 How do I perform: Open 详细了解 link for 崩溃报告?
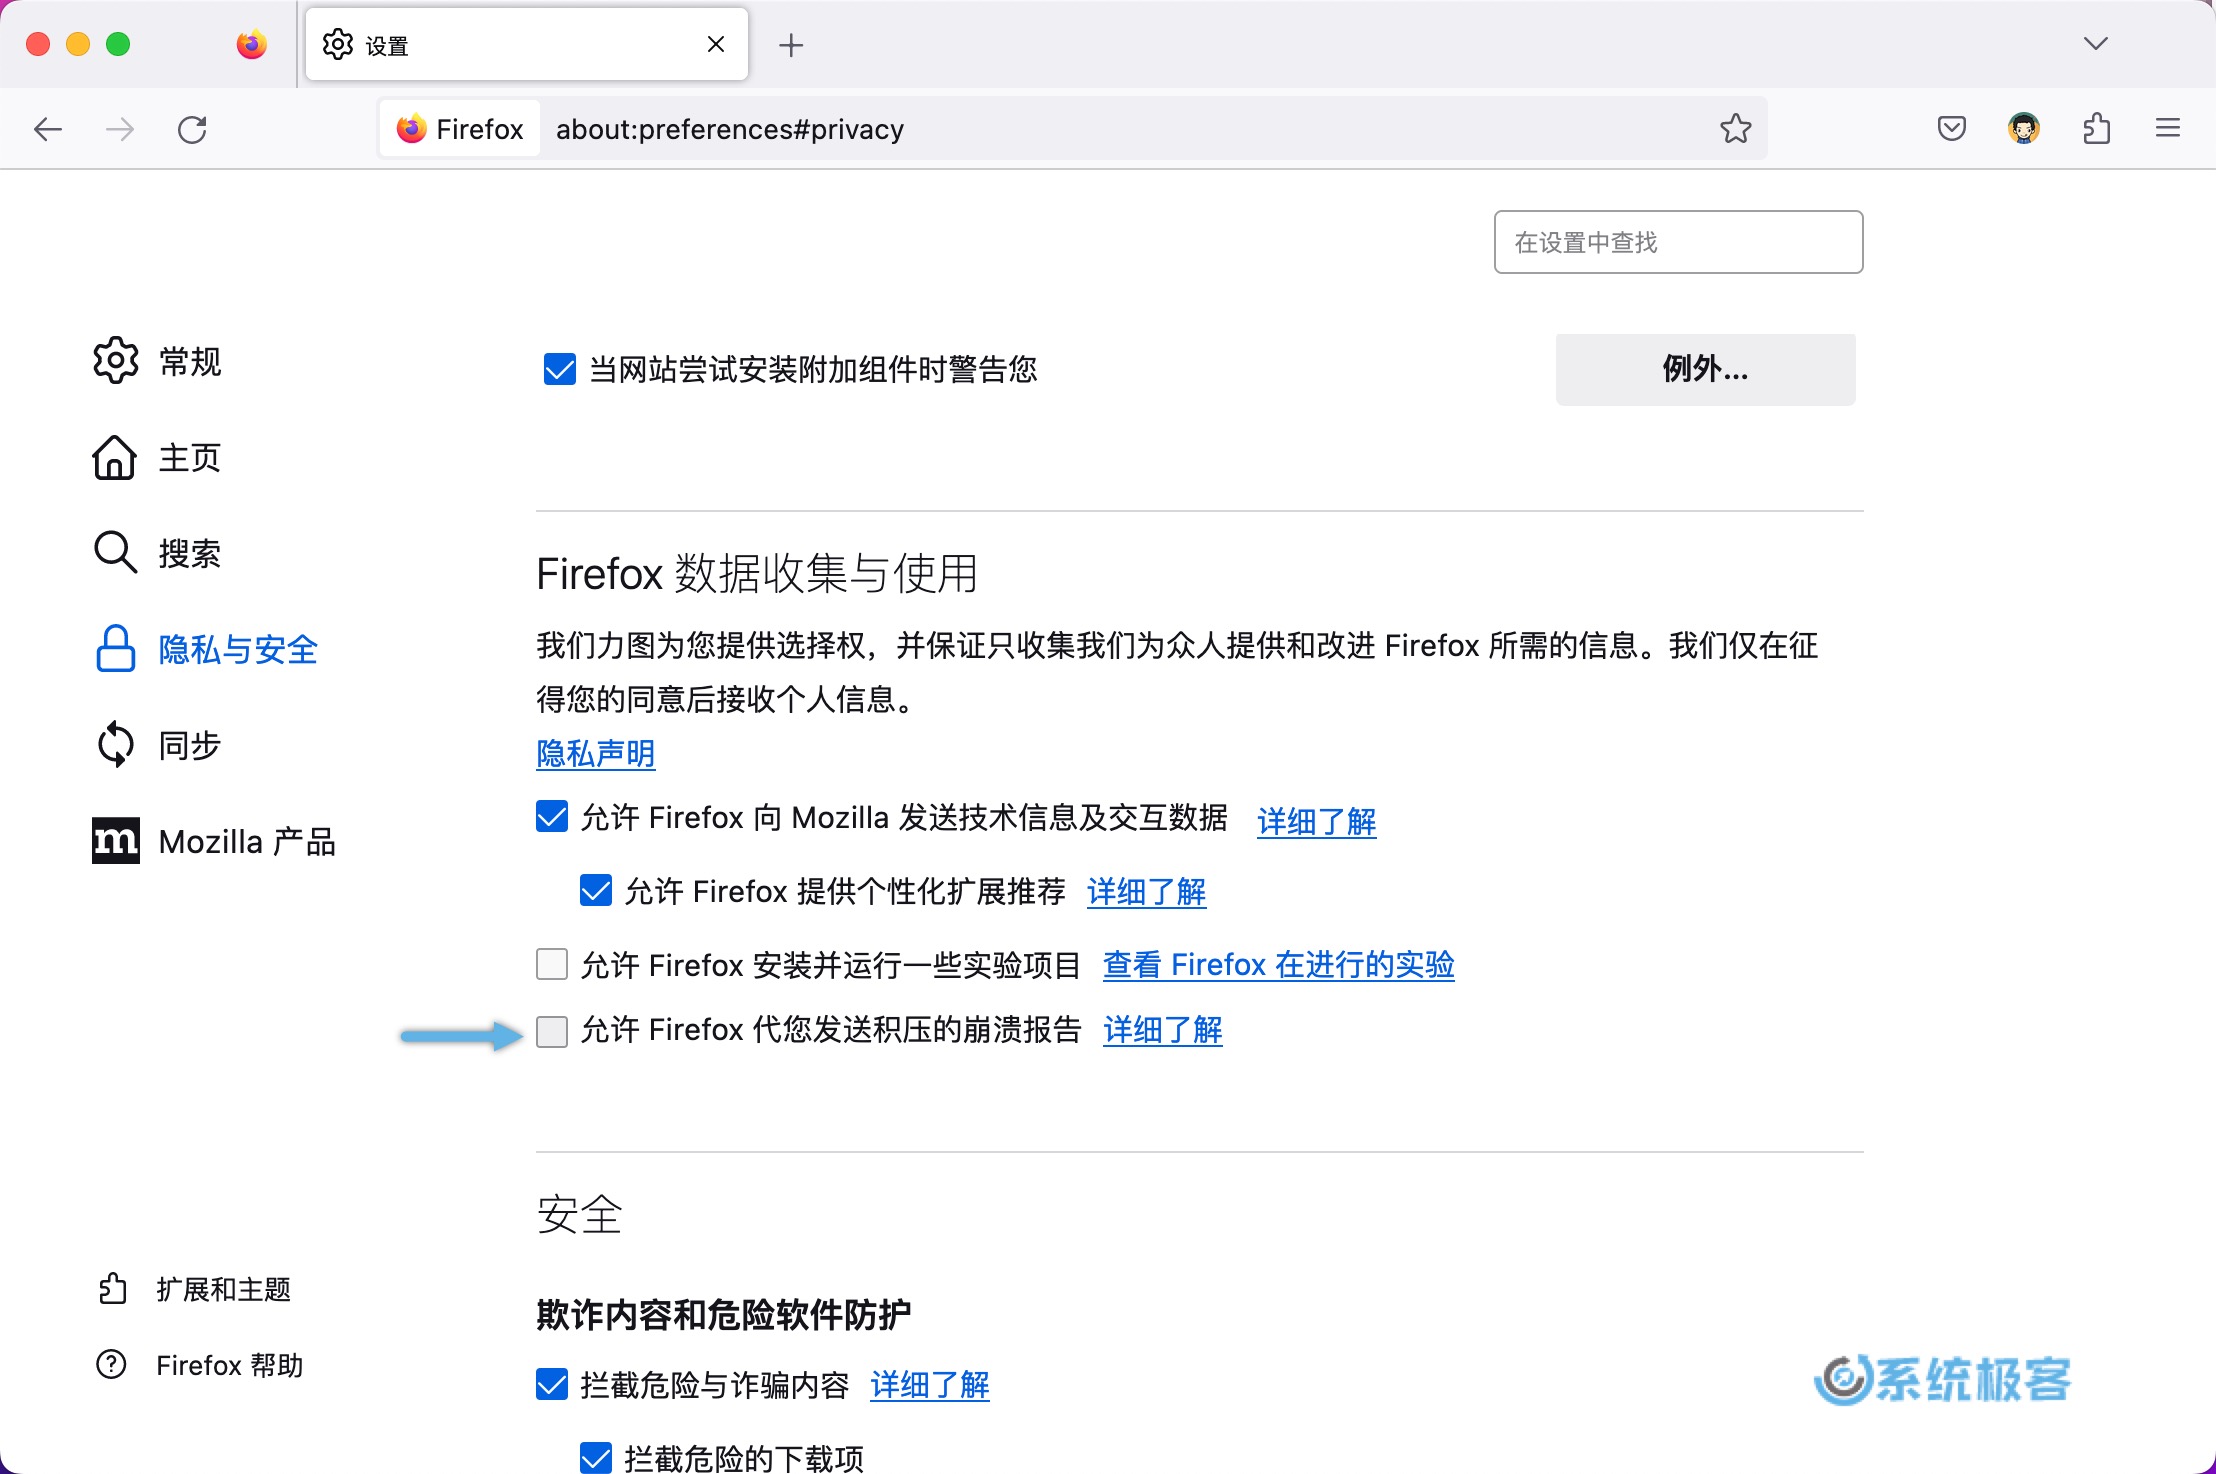click(1163, 1029)
